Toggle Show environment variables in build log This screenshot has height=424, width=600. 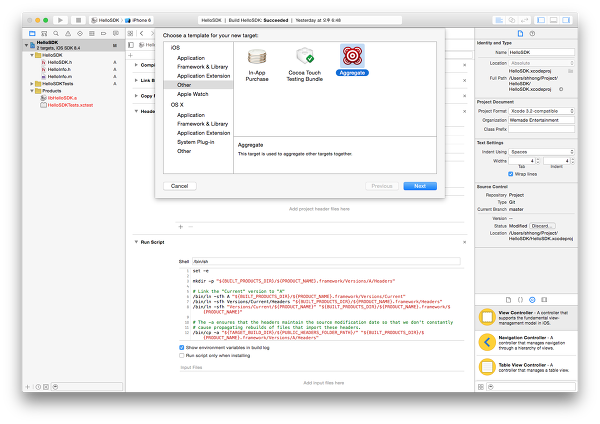(x=181, y=347)
